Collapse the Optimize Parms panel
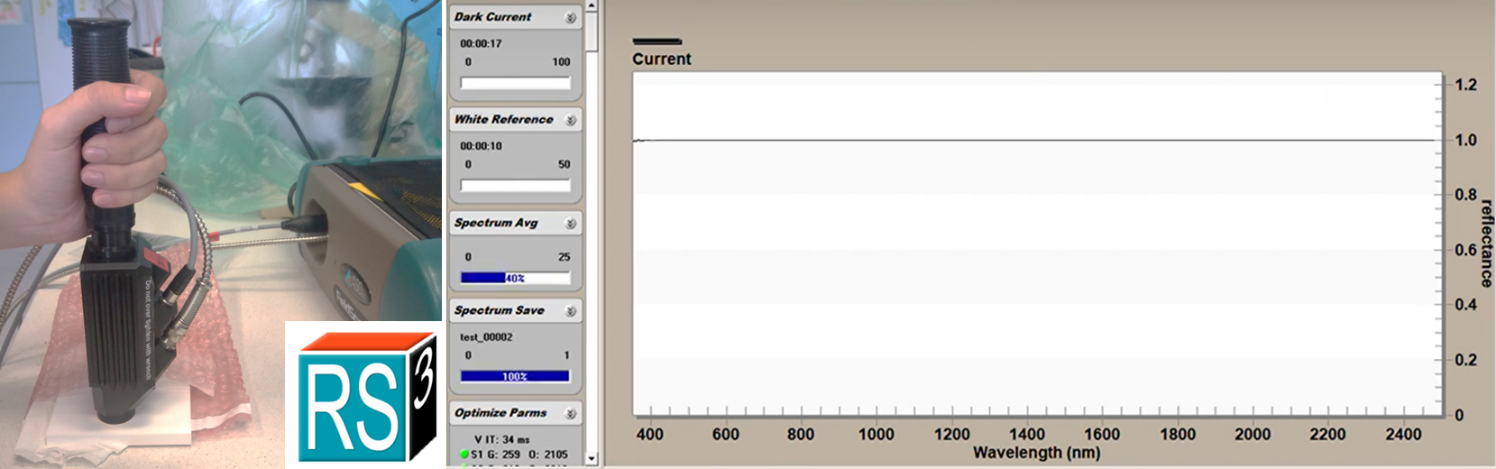Image resolution: width=1496 pixels, height=469 pixels. point(570,413)
